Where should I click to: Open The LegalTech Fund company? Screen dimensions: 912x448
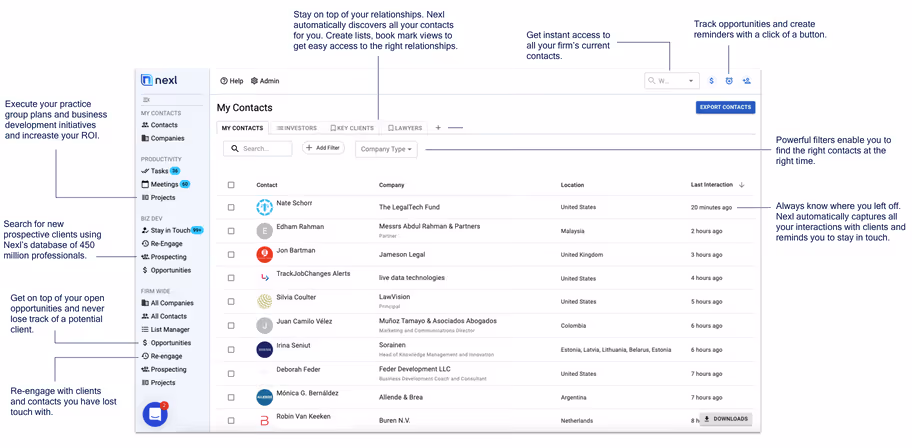click(x=409, y=207)
